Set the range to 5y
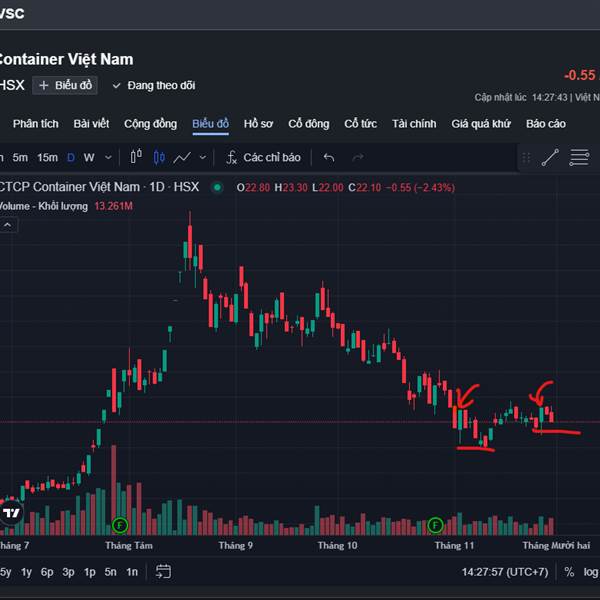 (x=5, y=572)
